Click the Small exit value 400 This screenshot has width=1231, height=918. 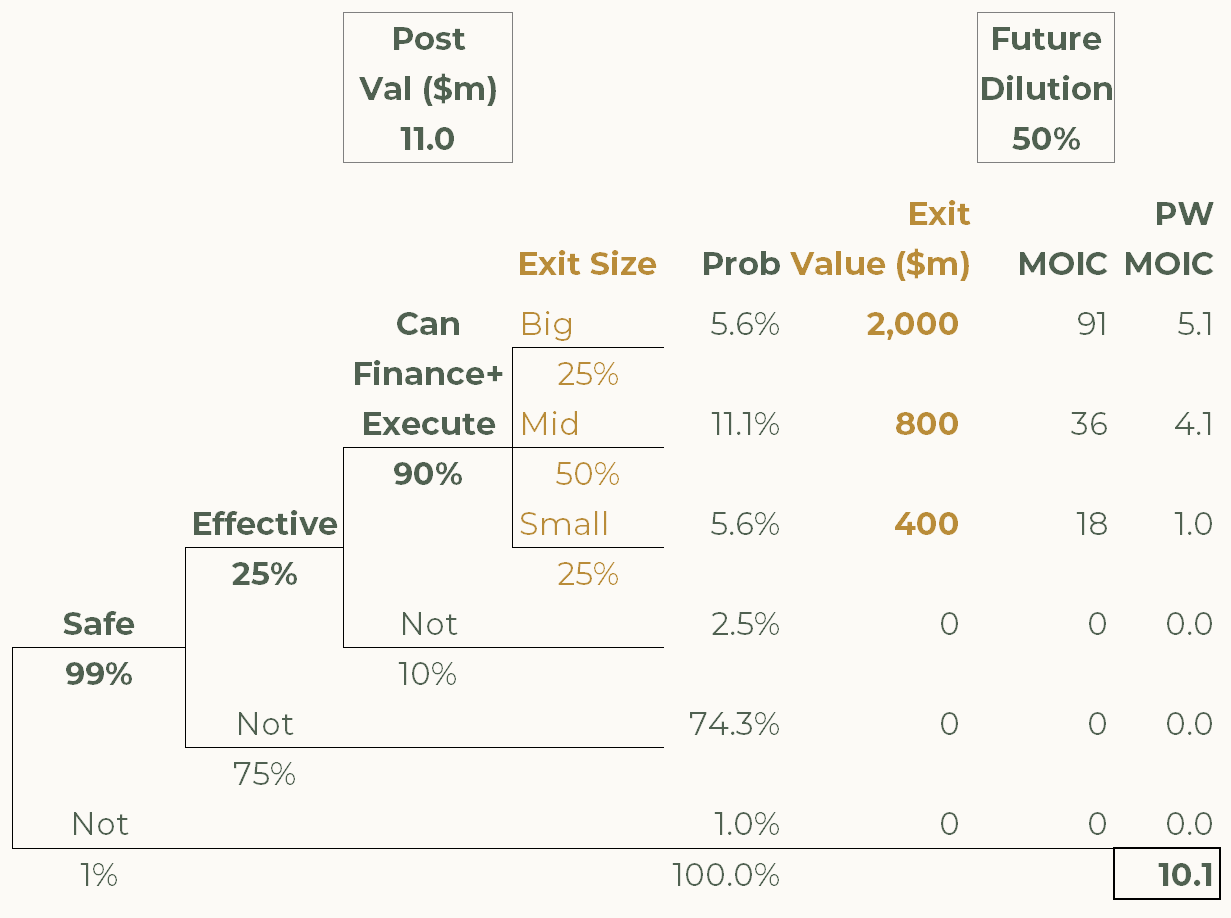click(926, 524)
